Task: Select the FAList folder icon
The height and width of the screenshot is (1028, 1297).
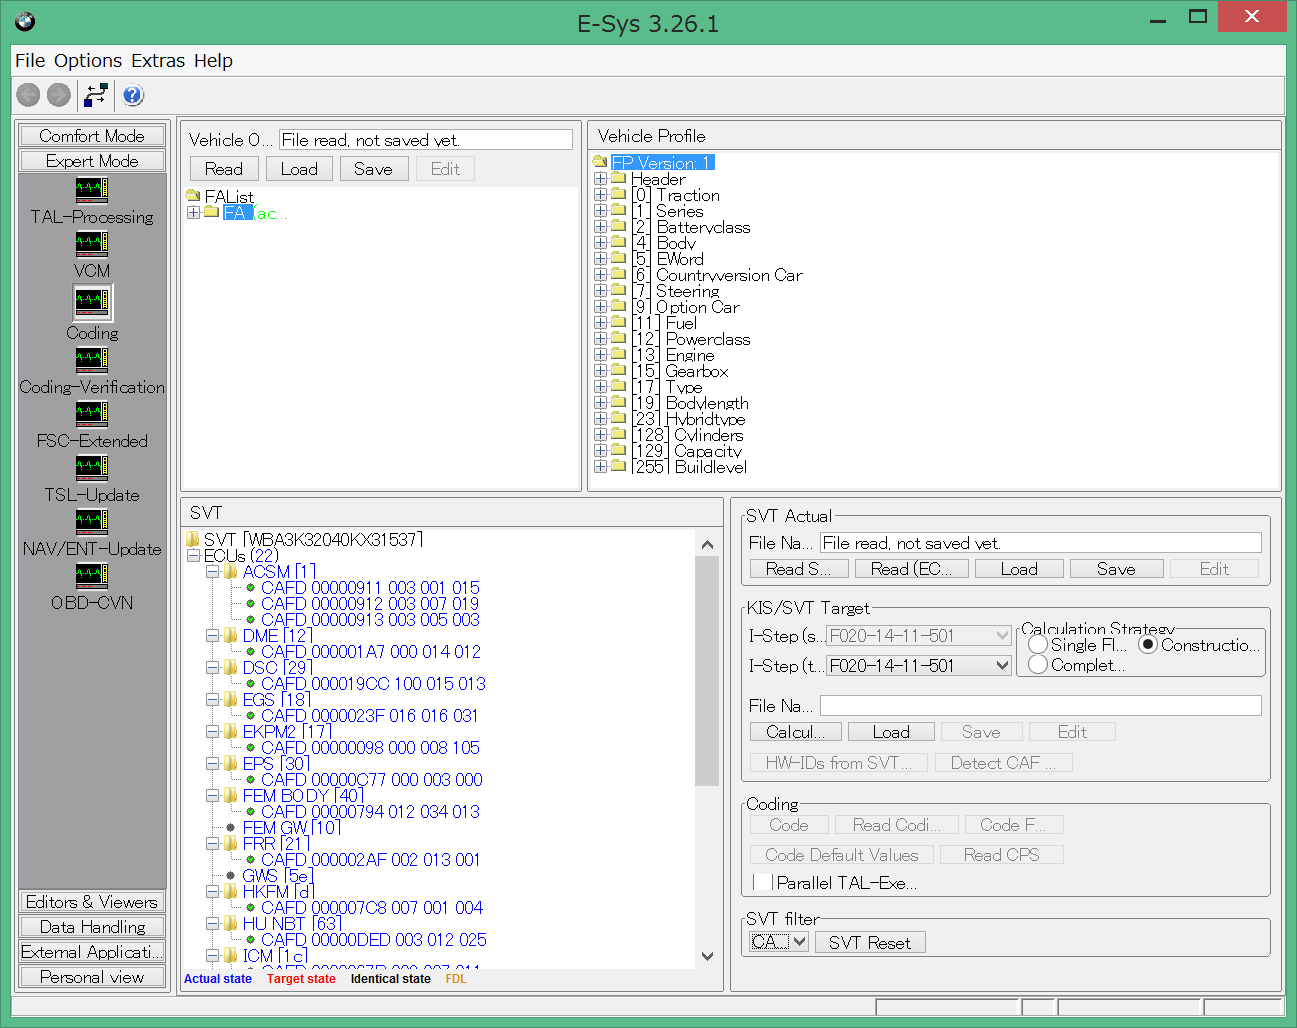Action: [194, 196]
